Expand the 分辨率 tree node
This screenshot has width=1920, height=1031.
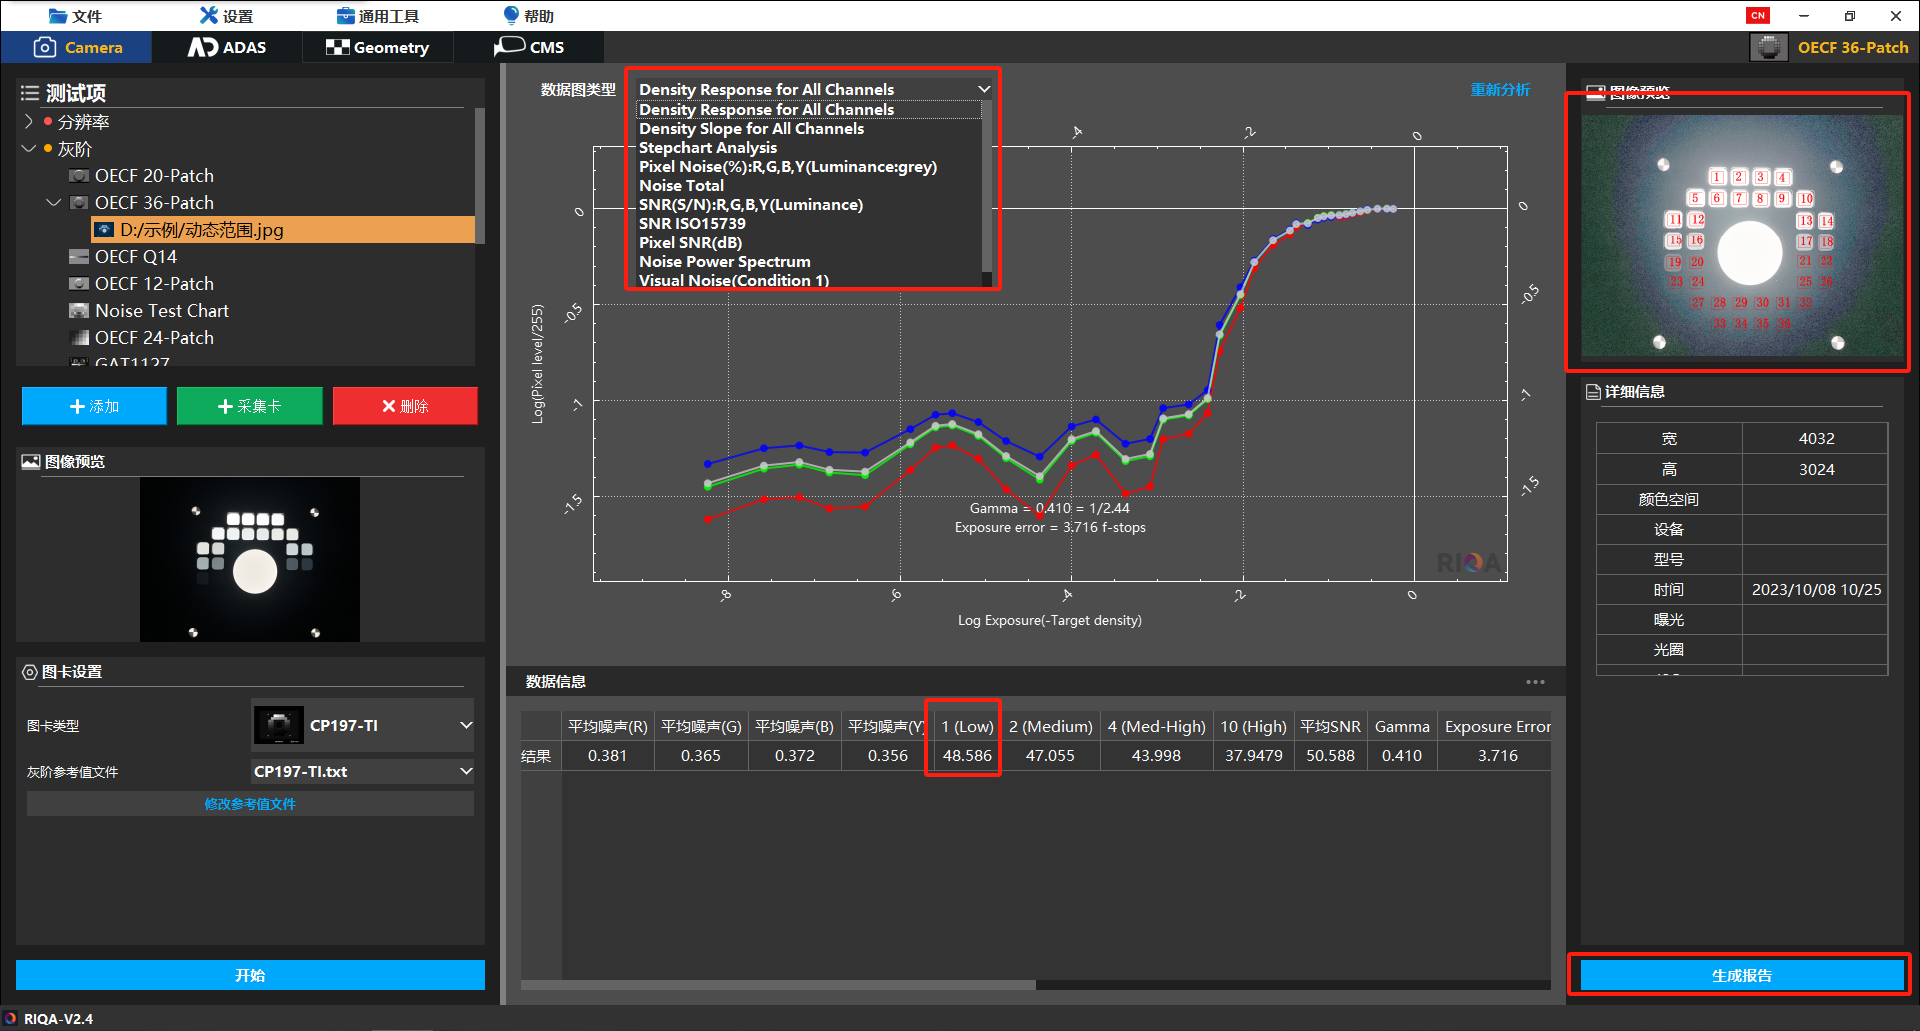(28, 122)
